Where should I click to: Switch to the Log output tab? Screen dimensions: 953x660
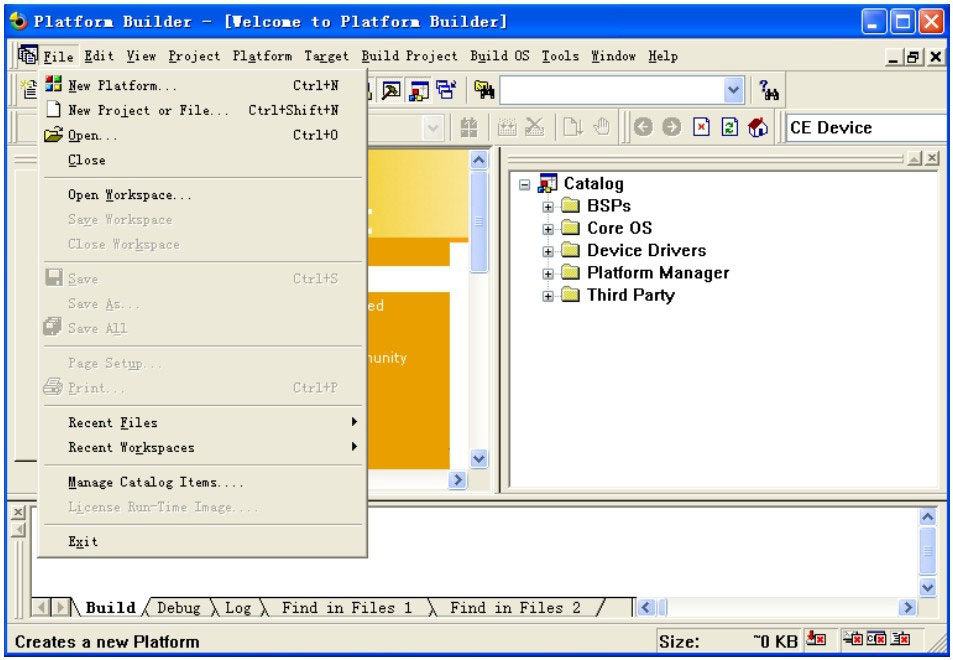pos(238,607)
